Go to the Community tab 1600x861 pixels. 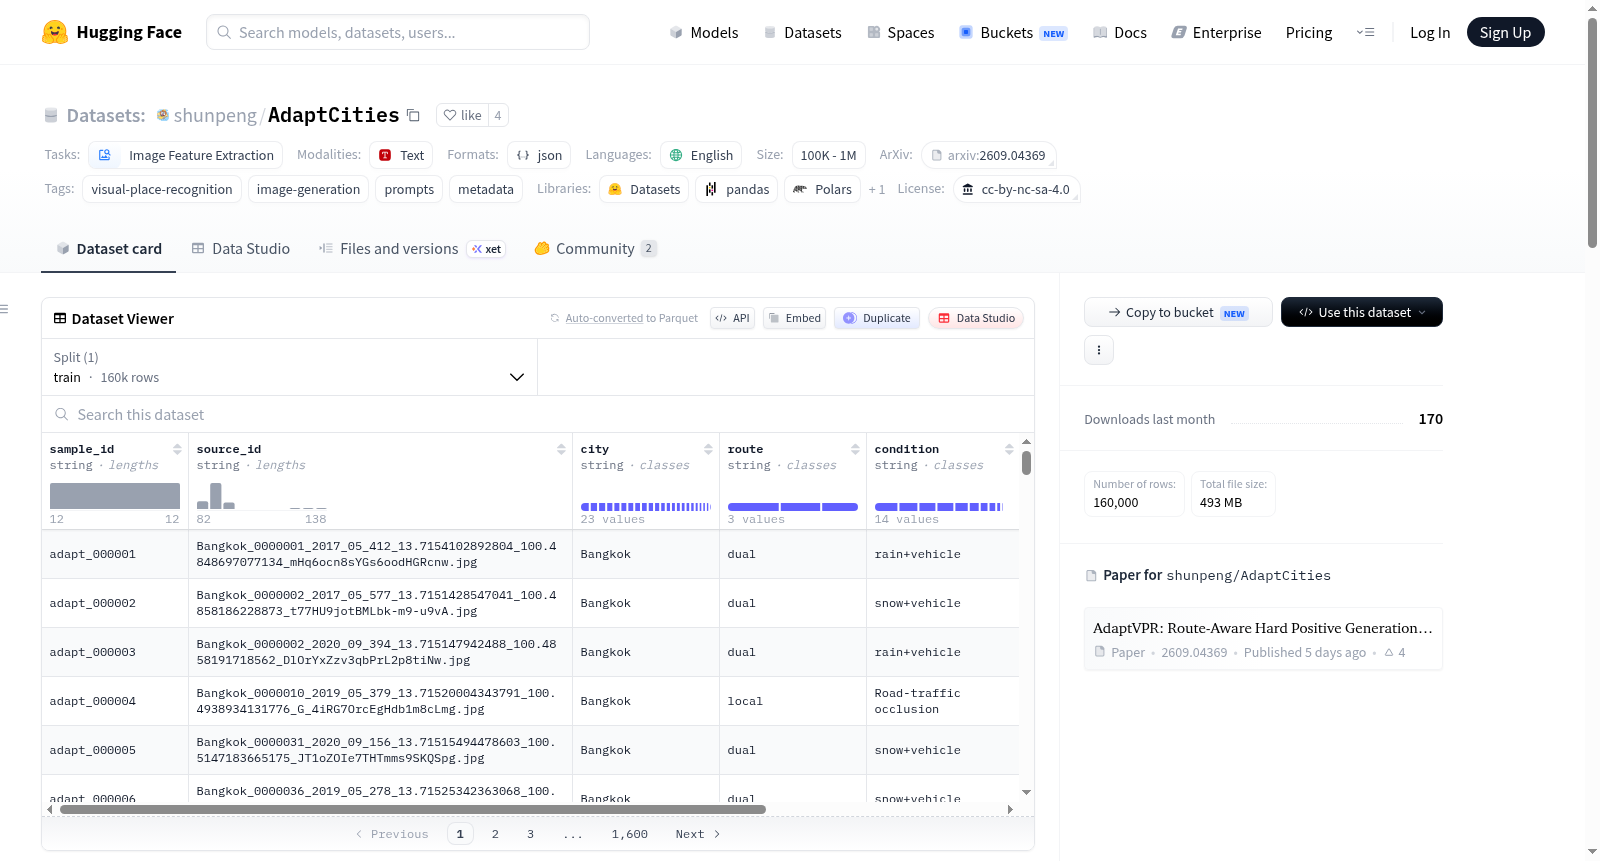click(x=596, y=249)
